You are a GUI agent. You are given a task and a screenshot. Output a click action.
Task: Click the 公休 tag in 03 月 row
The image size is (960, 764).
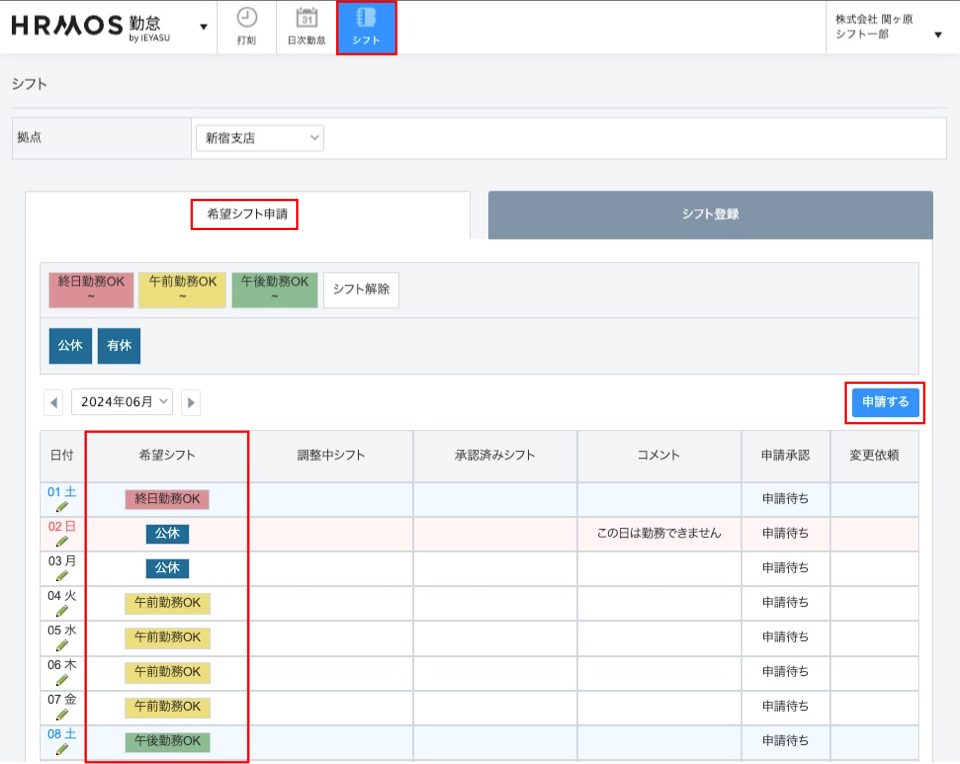(x=167, y=568)
